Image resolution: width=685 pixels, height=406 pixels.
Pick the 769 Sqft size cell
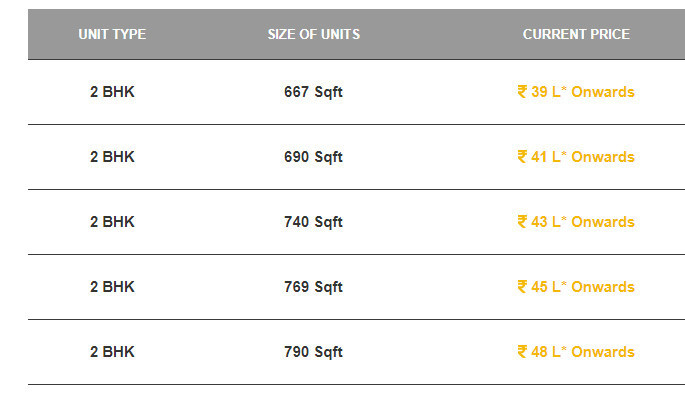click(x=313, y=287)
